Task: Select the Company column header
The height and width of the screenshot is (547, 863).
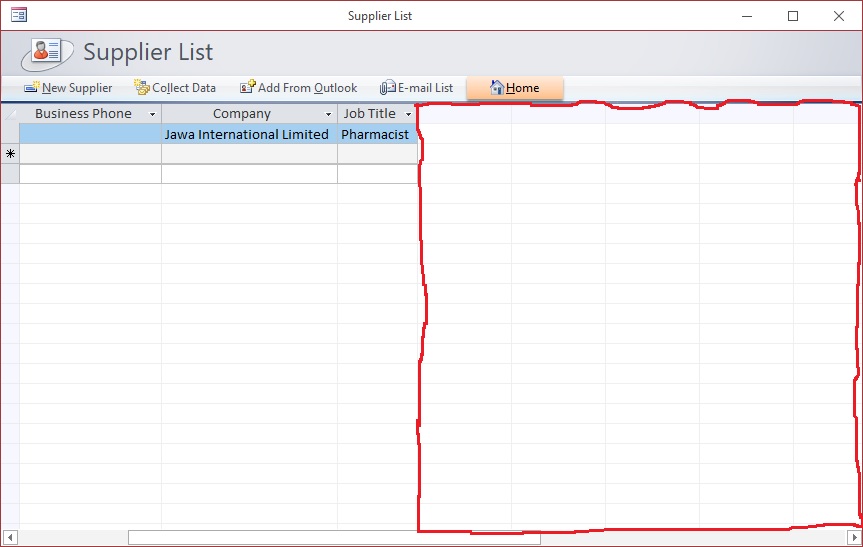Action: [249, 114]
